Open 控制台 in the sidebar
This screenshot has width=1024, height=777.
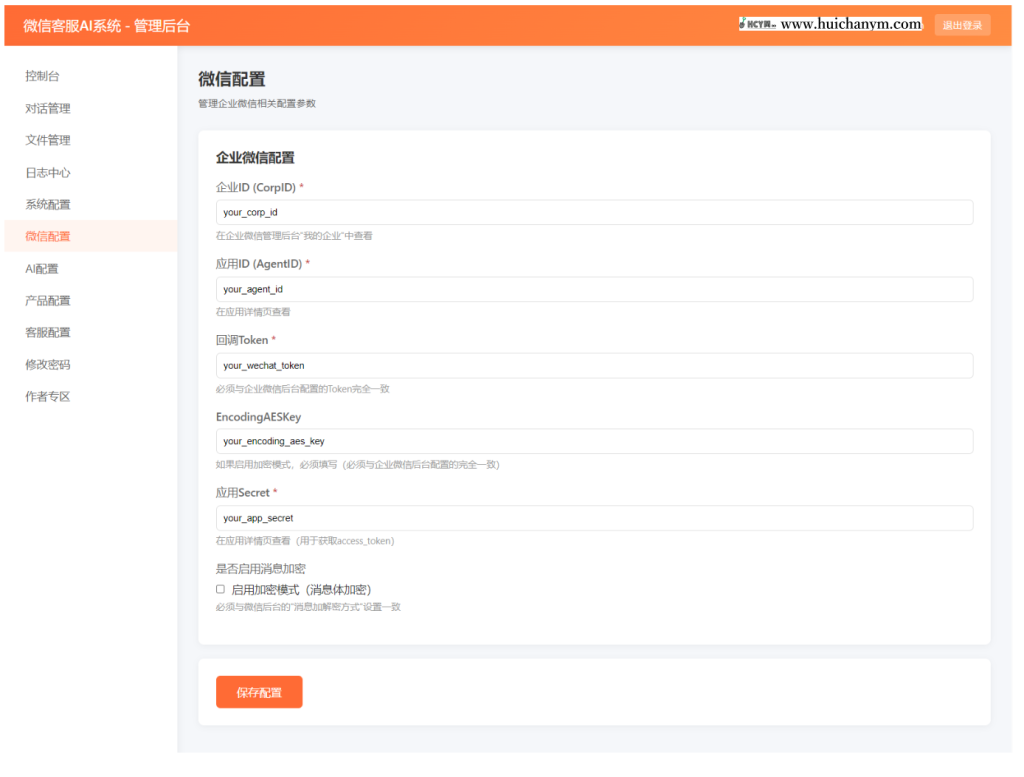(42, 76)
